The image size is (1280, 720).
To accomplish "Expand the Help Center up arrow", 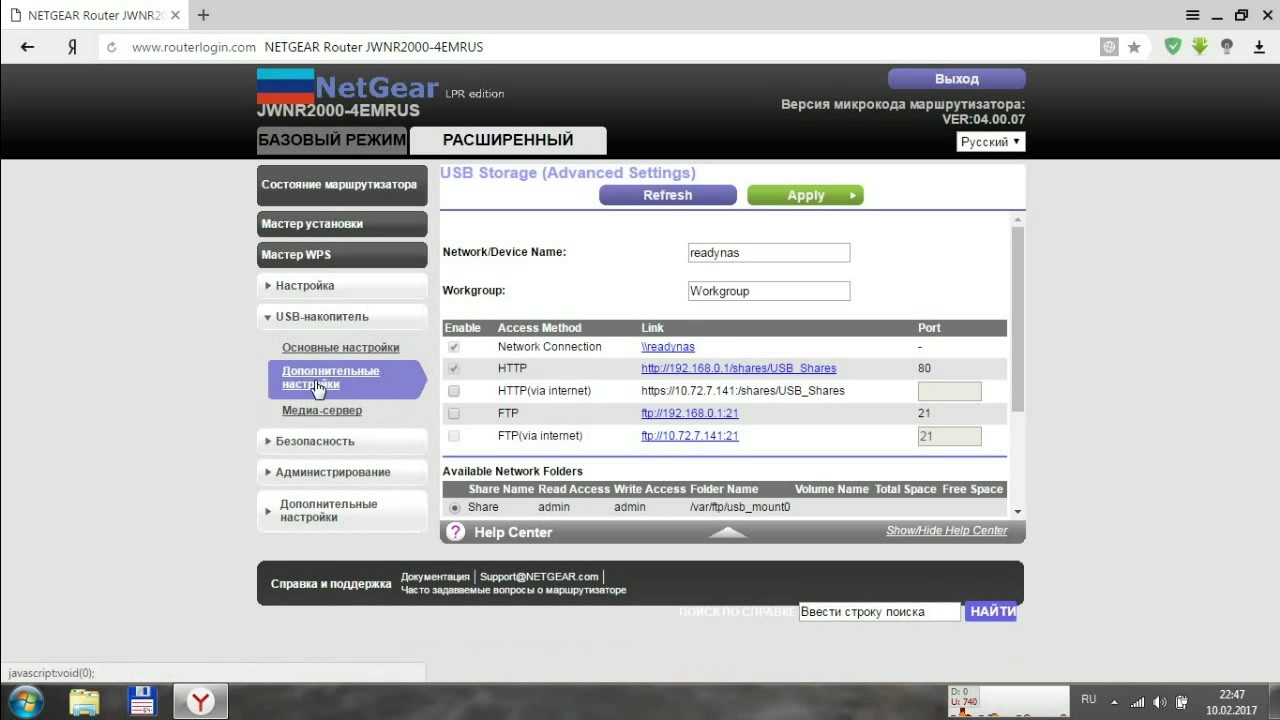I will tap(727, 533).
